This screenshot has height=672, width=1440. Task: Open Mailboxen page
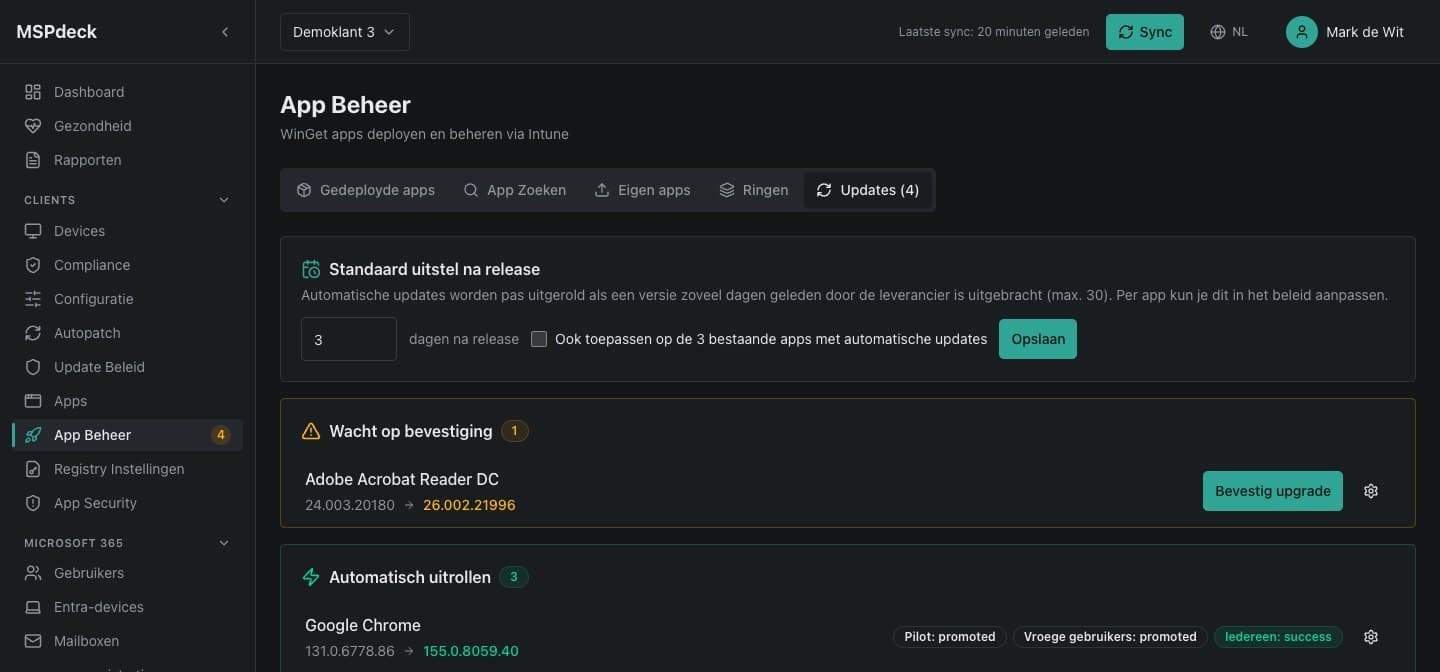127,641
